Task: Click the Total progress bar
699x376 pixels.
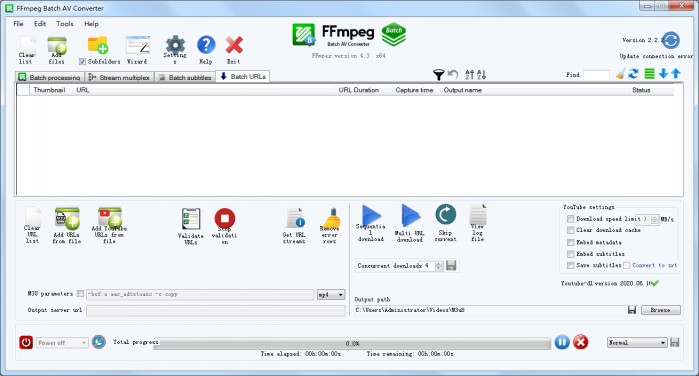Action: 352,343
